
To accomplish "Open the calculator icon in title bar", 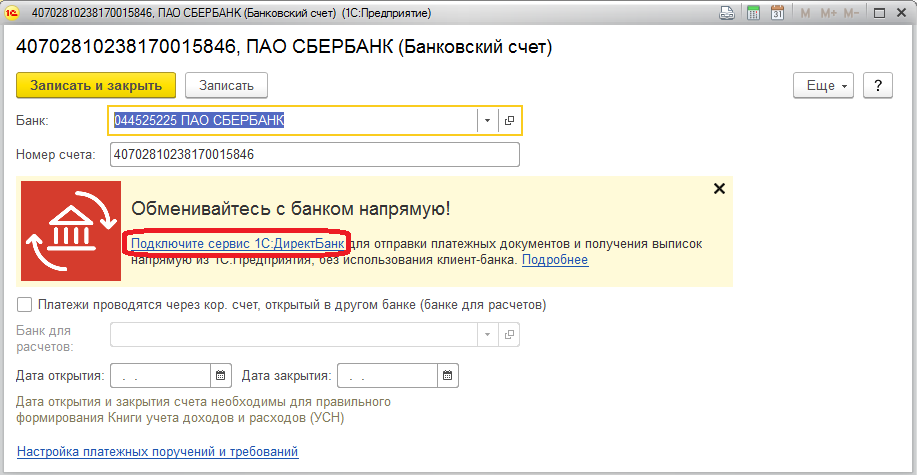I will (x=753, y=12).
